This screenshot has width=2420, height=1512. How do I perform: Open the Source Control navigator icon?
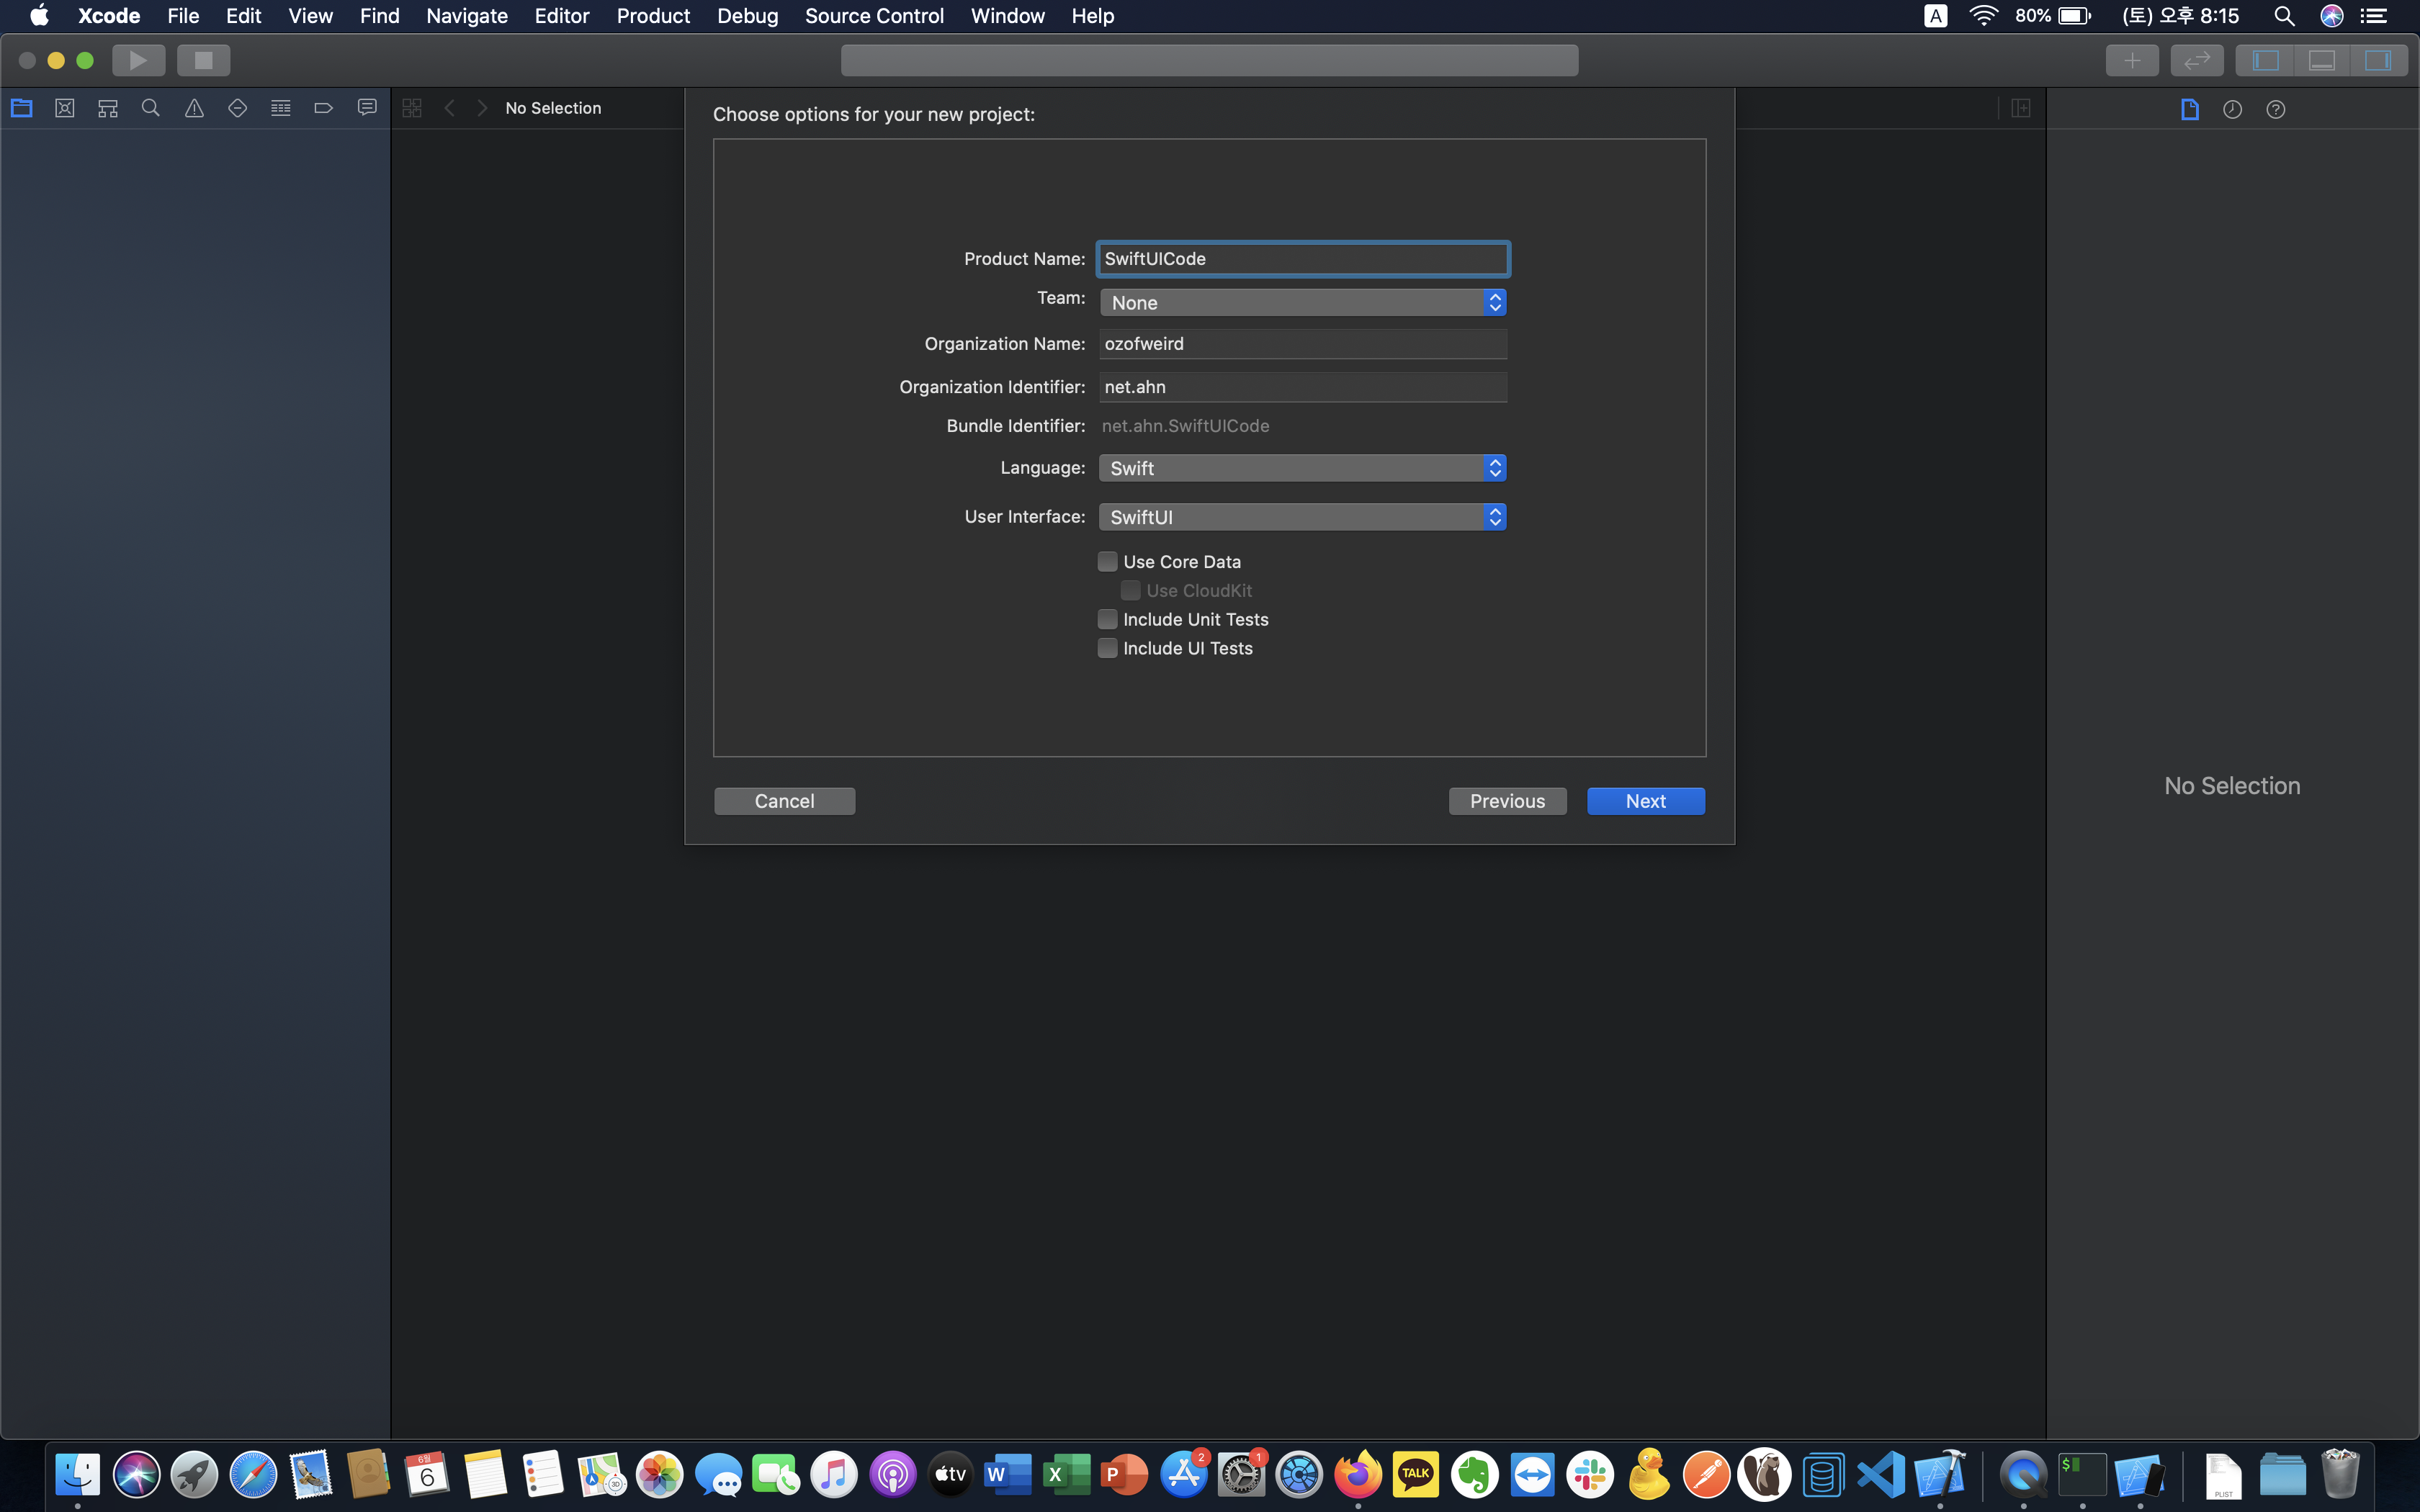65,108
